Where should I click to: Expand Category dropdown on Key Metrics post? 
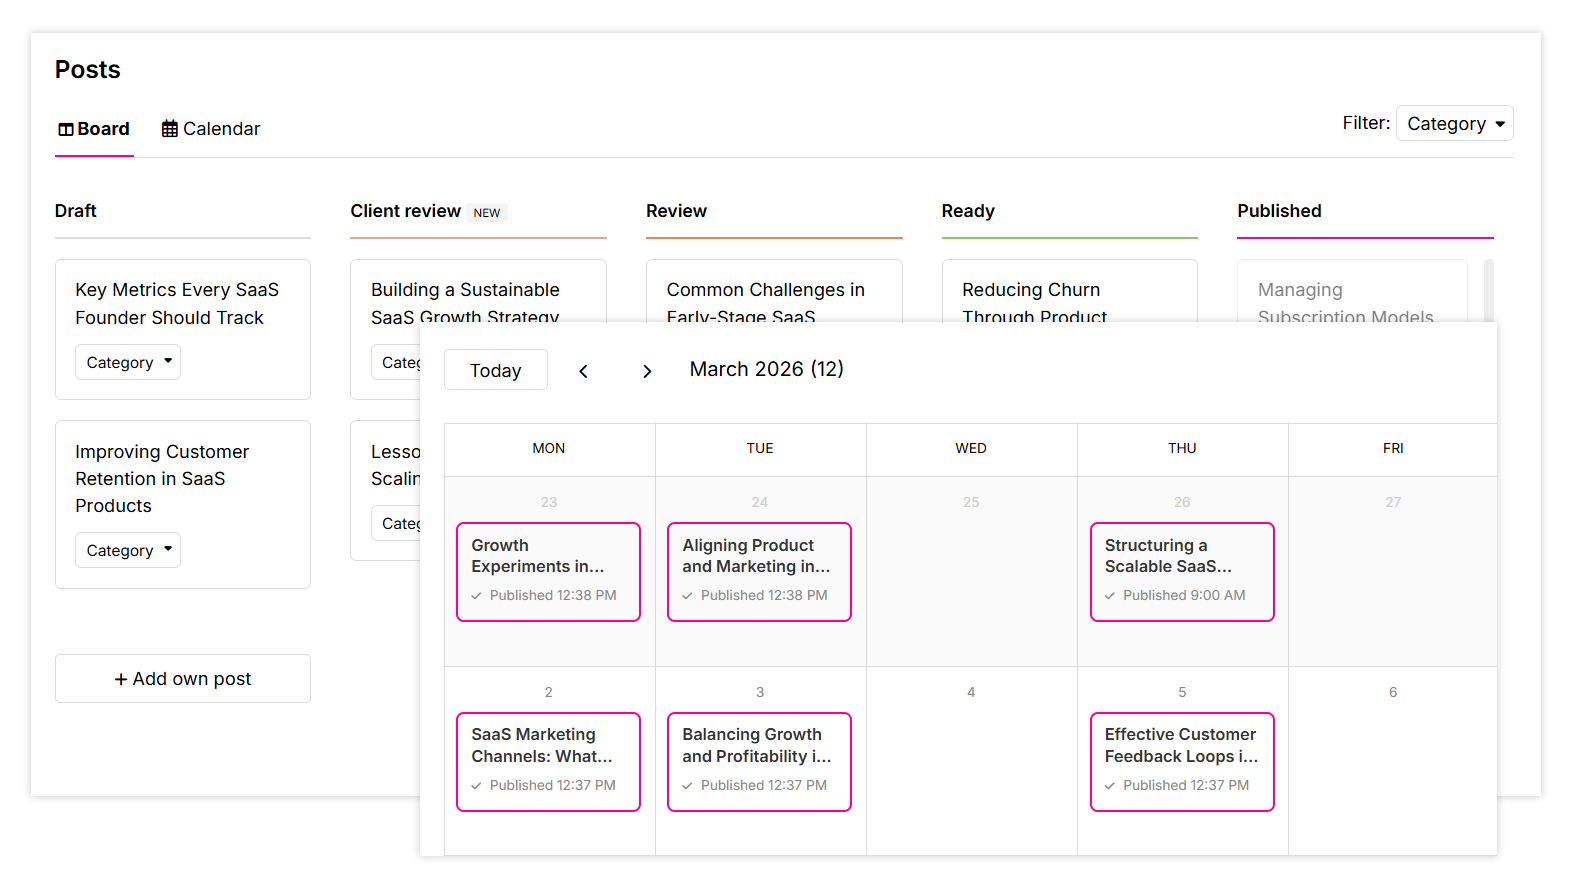[128, 362]
